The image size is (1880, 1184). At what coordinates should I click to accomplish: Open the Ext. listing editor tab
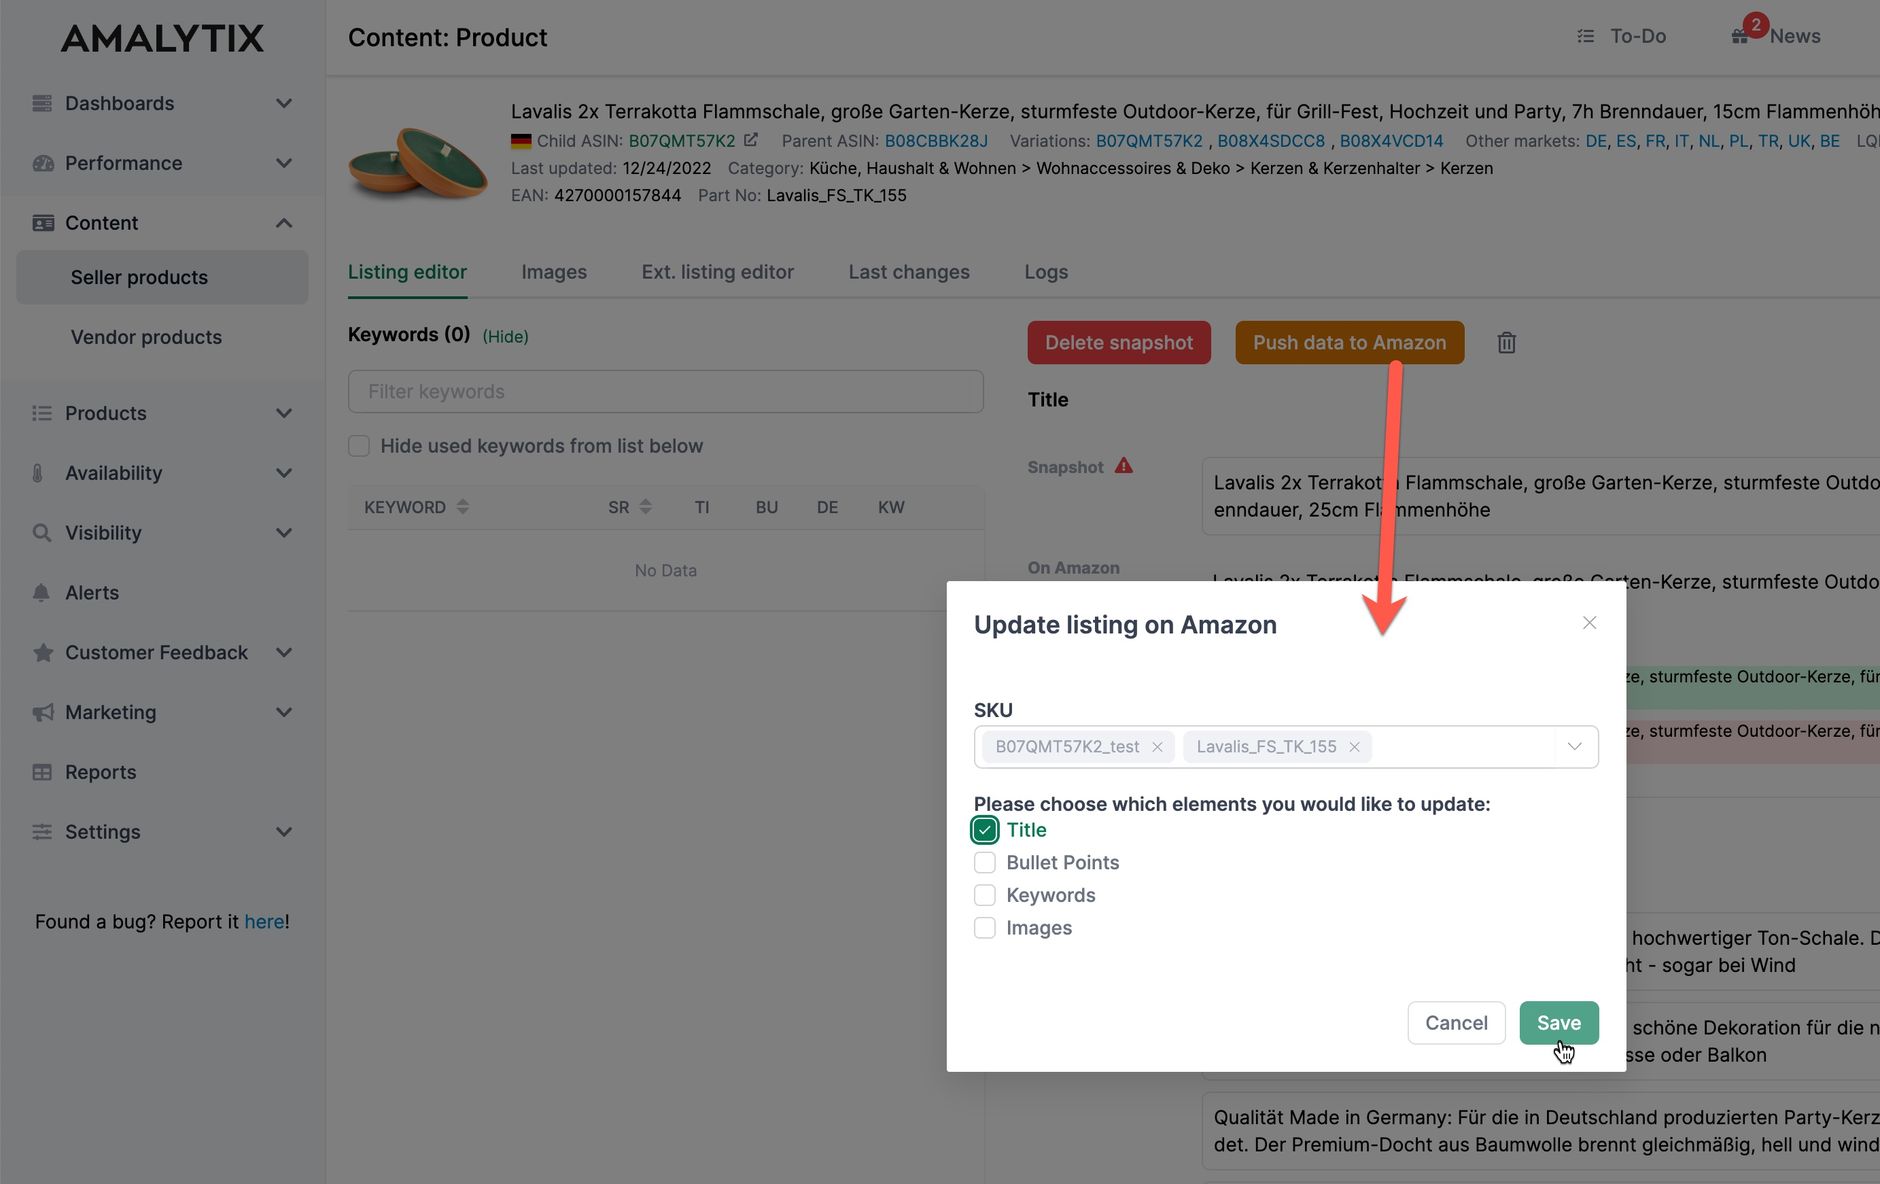tap(718, 272)
